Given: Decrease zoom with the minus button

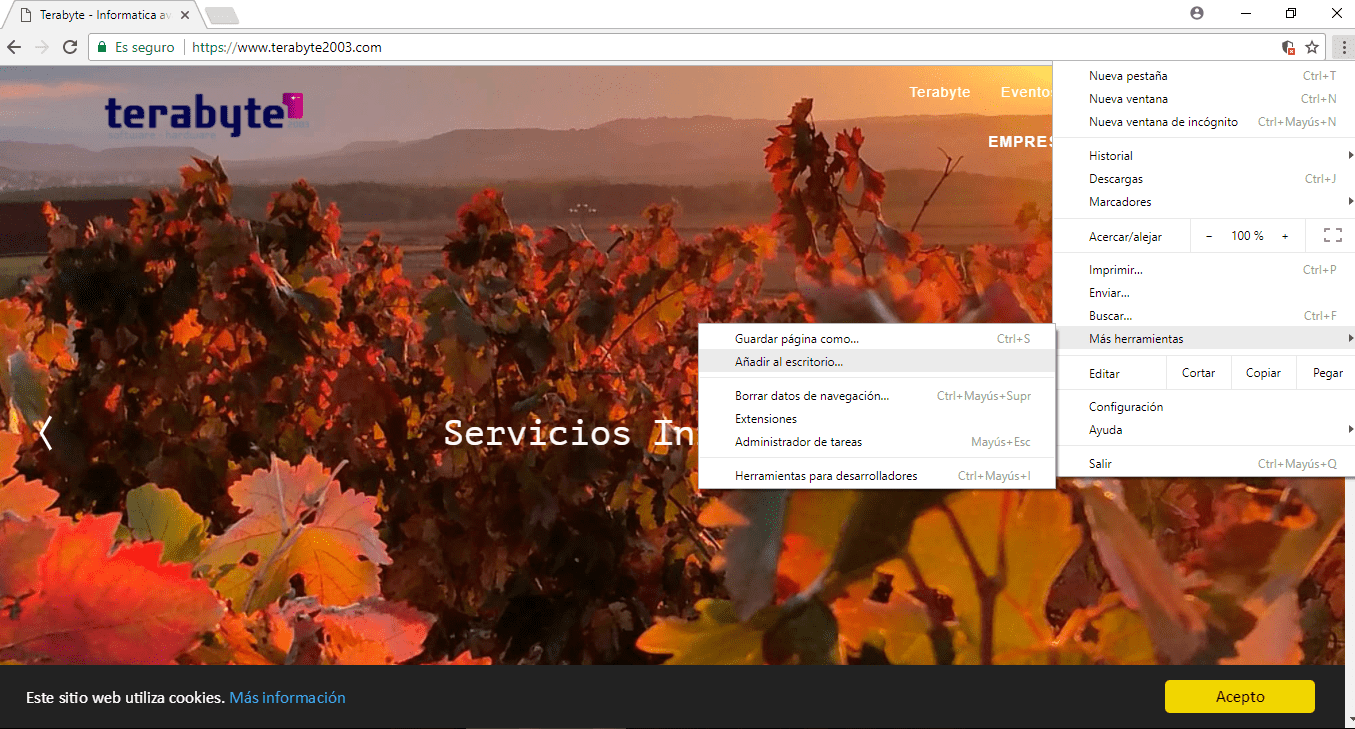Looking at the screenshot, I should (1209, 236).
